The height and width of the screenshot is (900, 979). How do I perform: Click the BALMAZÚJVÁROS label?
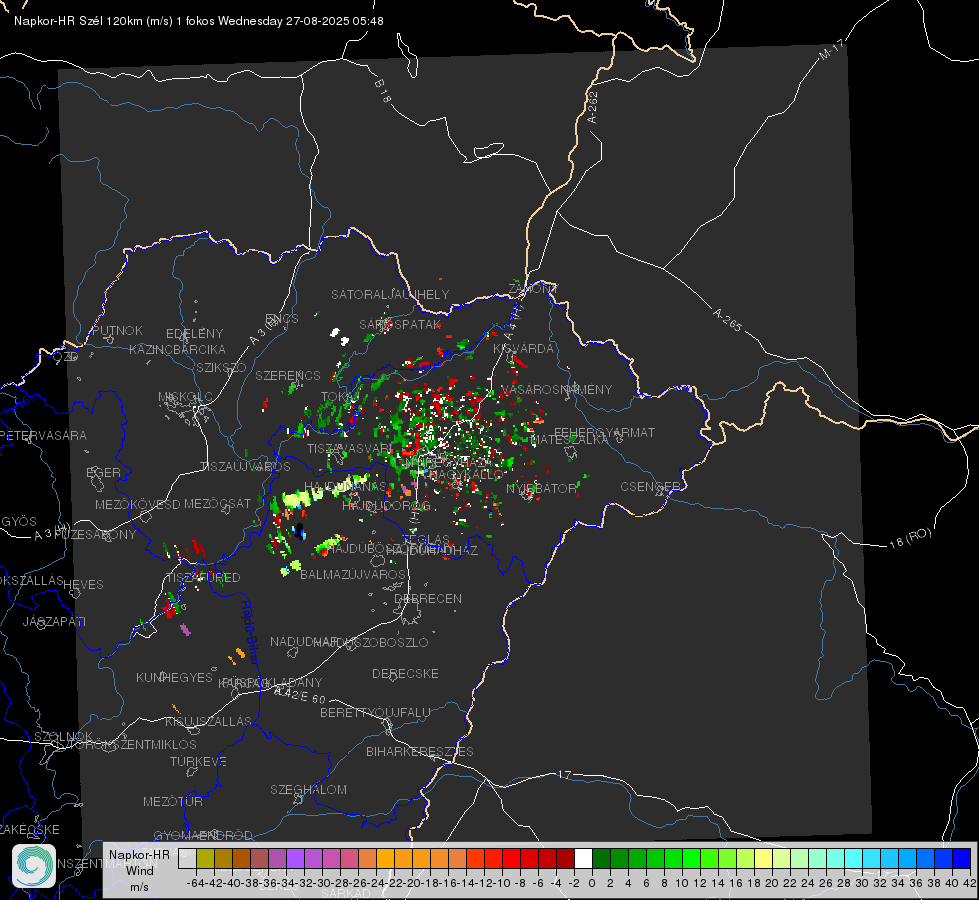point(353,574)
